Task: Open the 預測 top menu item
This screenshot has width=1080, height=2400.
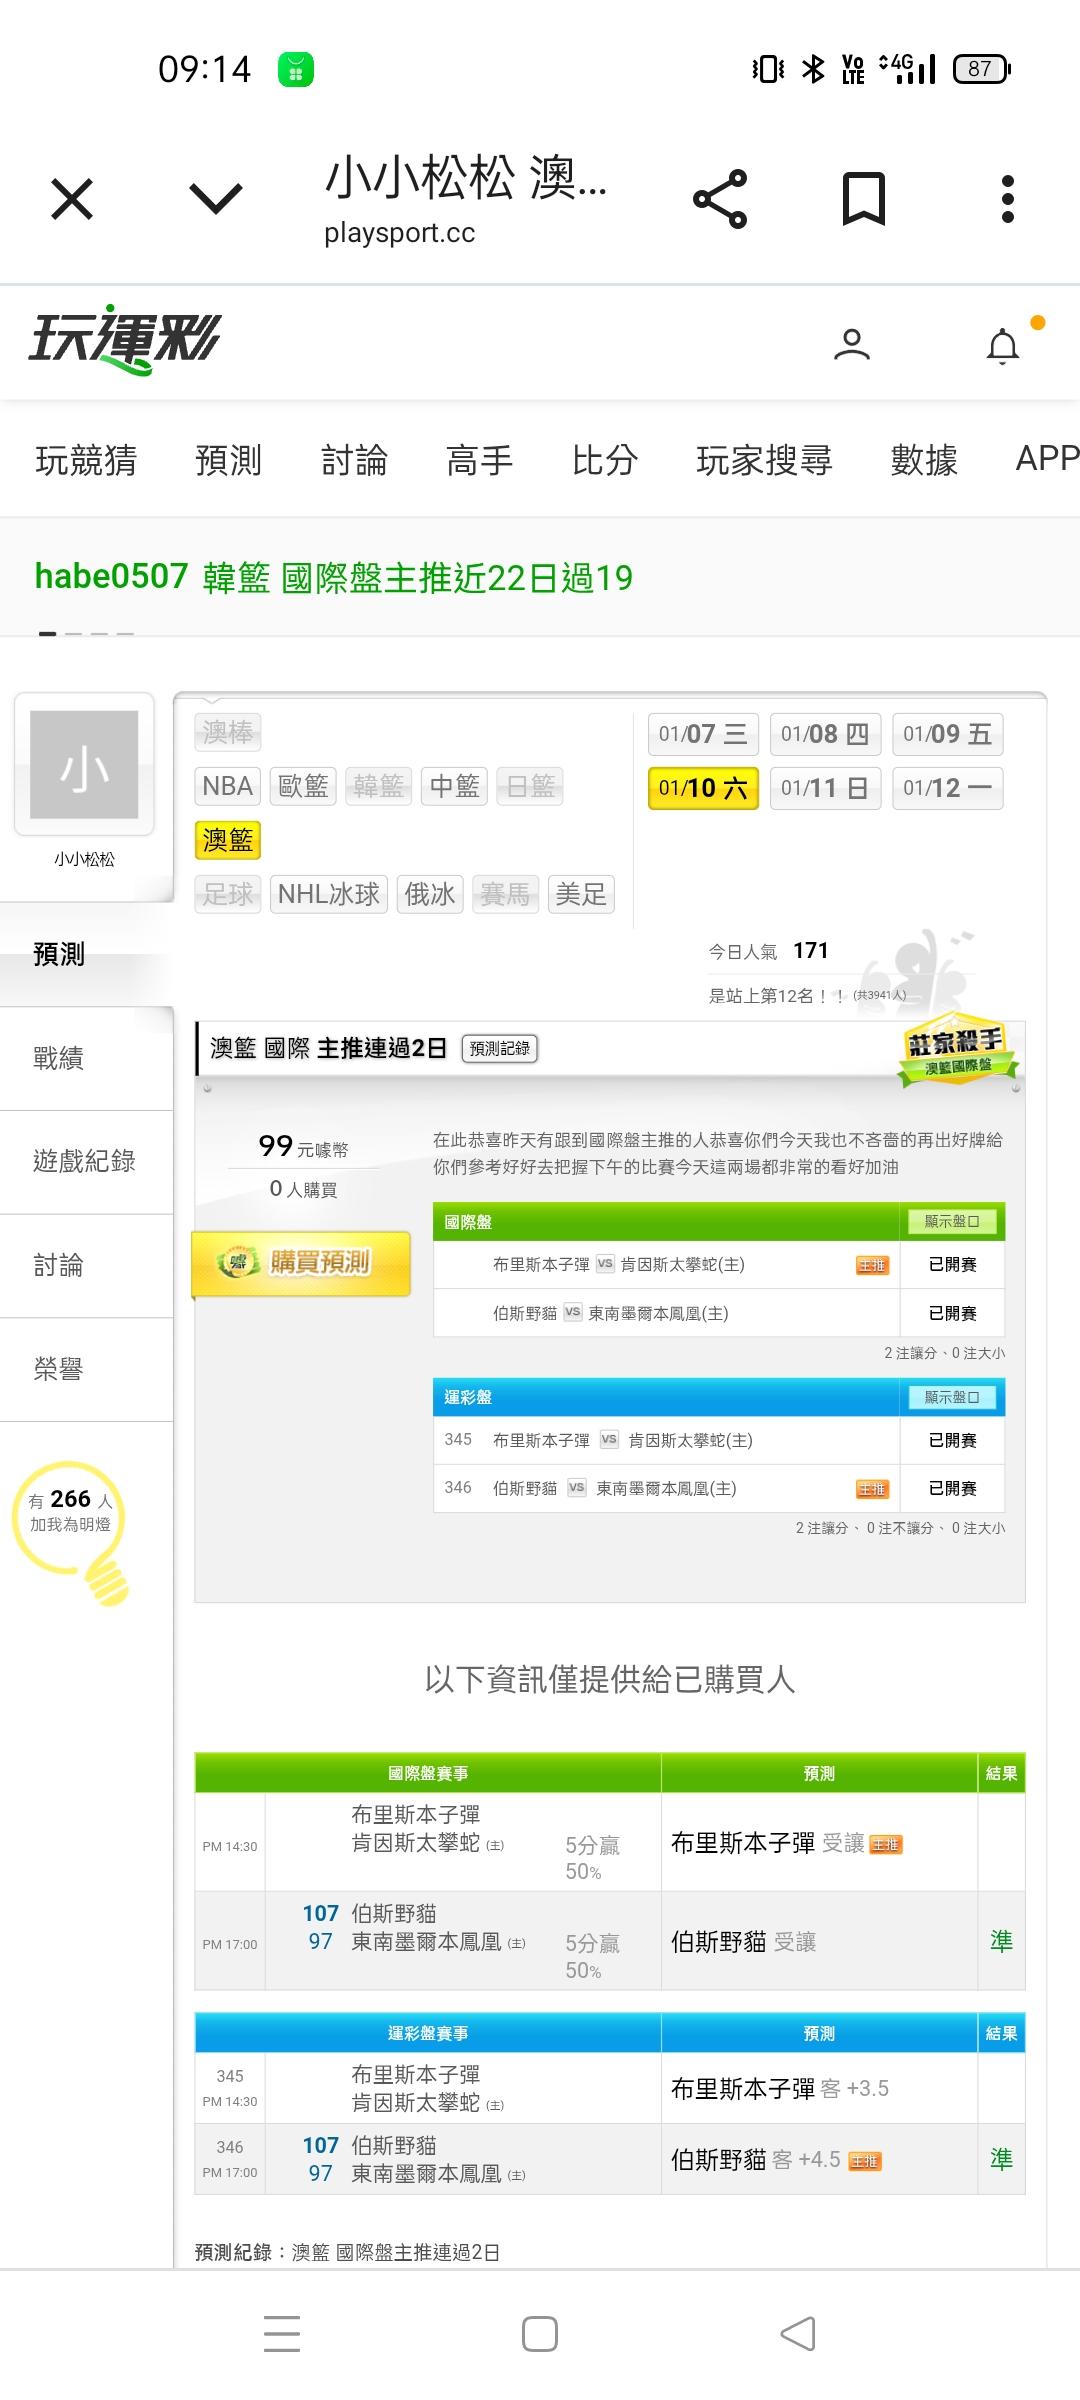Action: coord(228,460)
